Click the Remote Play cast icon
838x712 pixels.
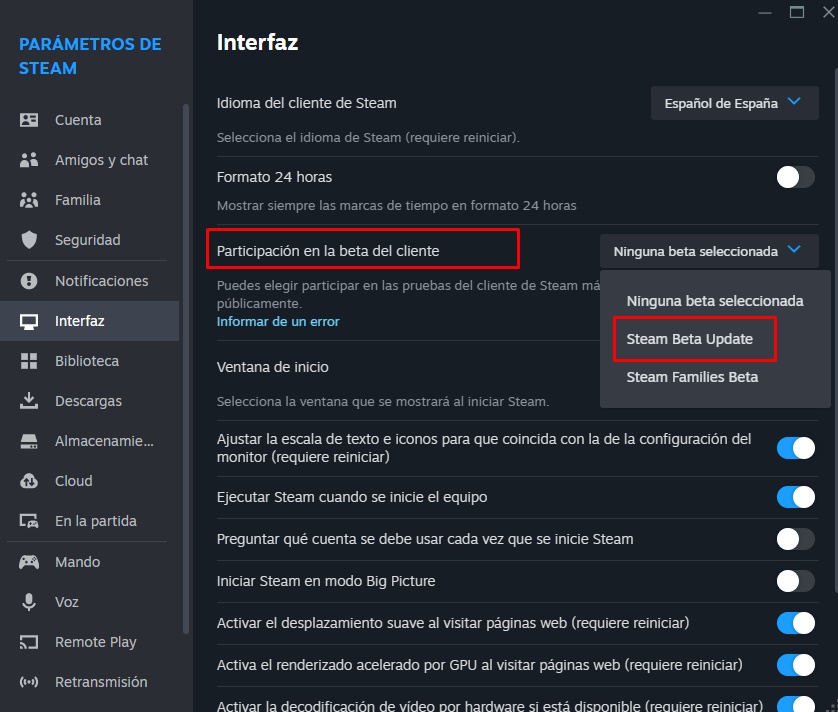click(x=29, y=642)
